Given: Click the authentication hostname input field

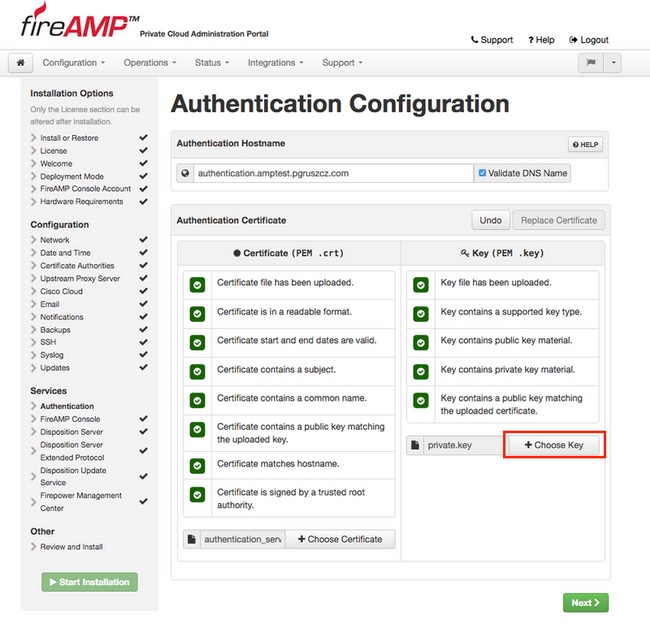Looking at the screenshot, I should coord(333,173).
